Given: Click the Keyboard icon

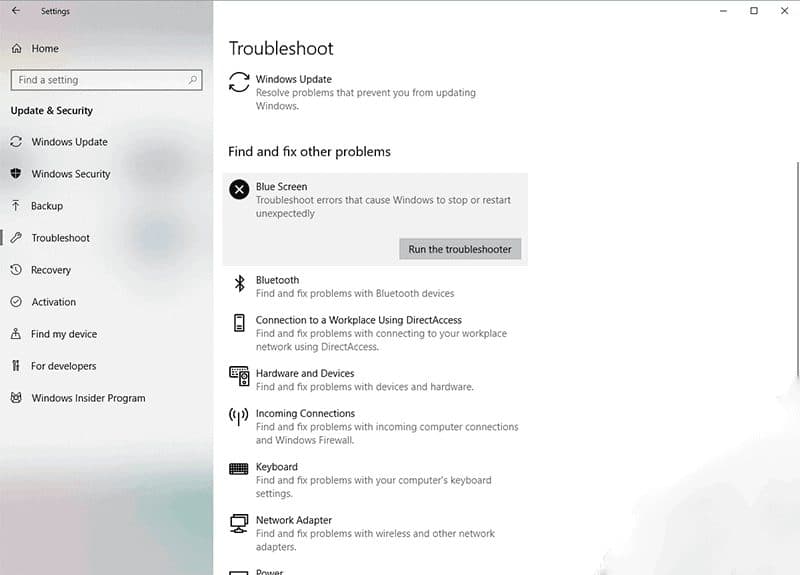Looking at the screenshot, I should pos(239,468).
